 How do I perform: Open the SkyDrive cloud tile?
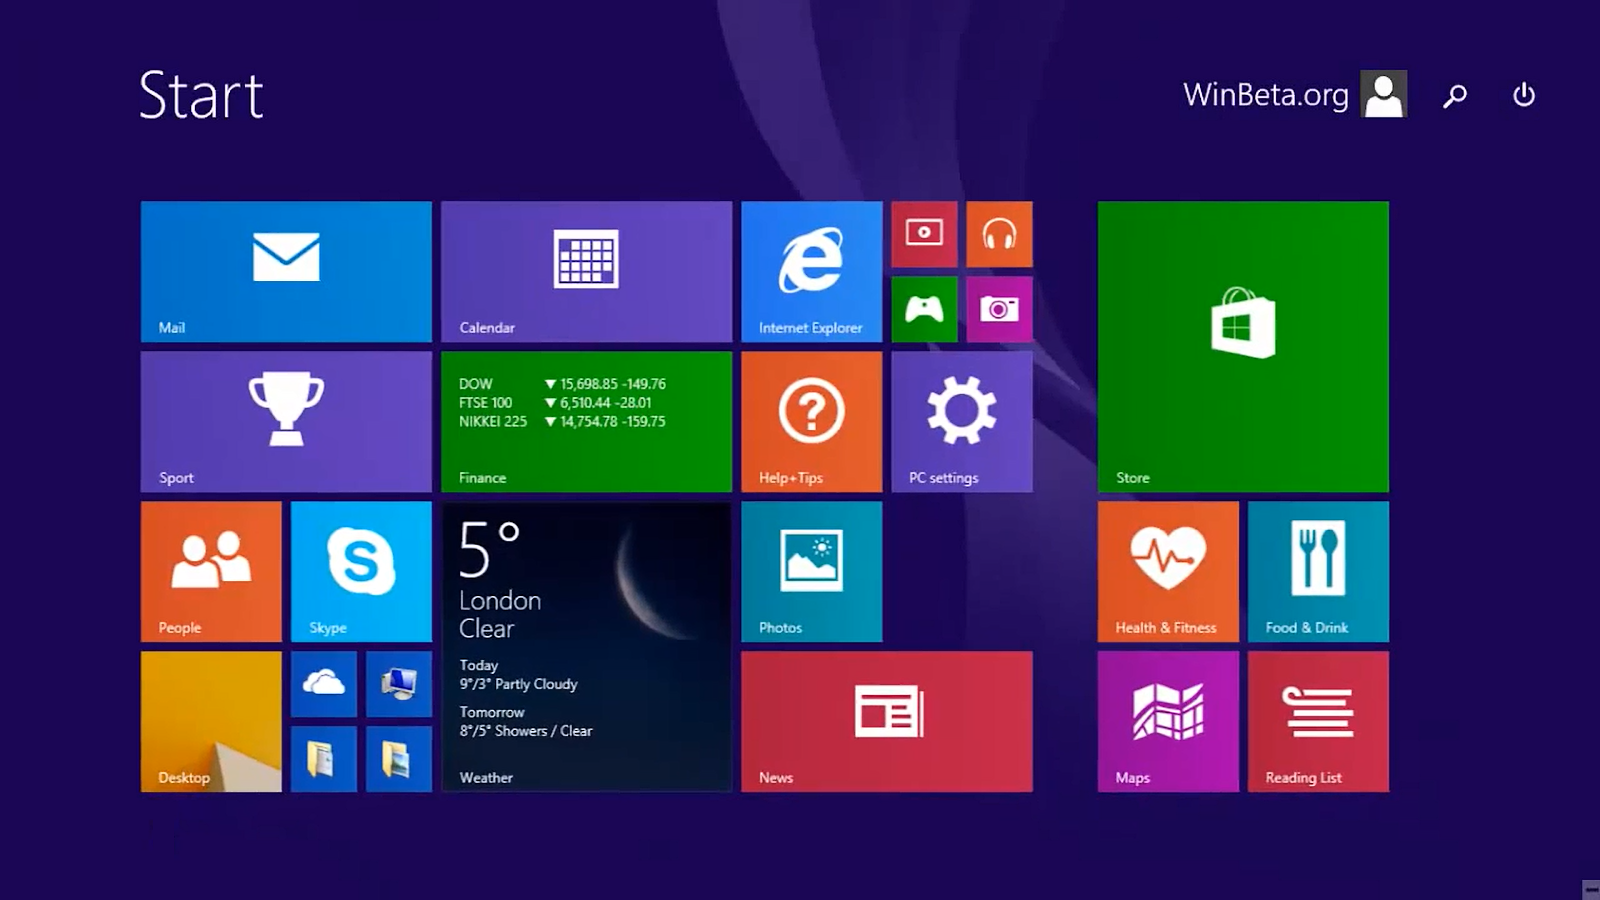(x=322, y=684)
